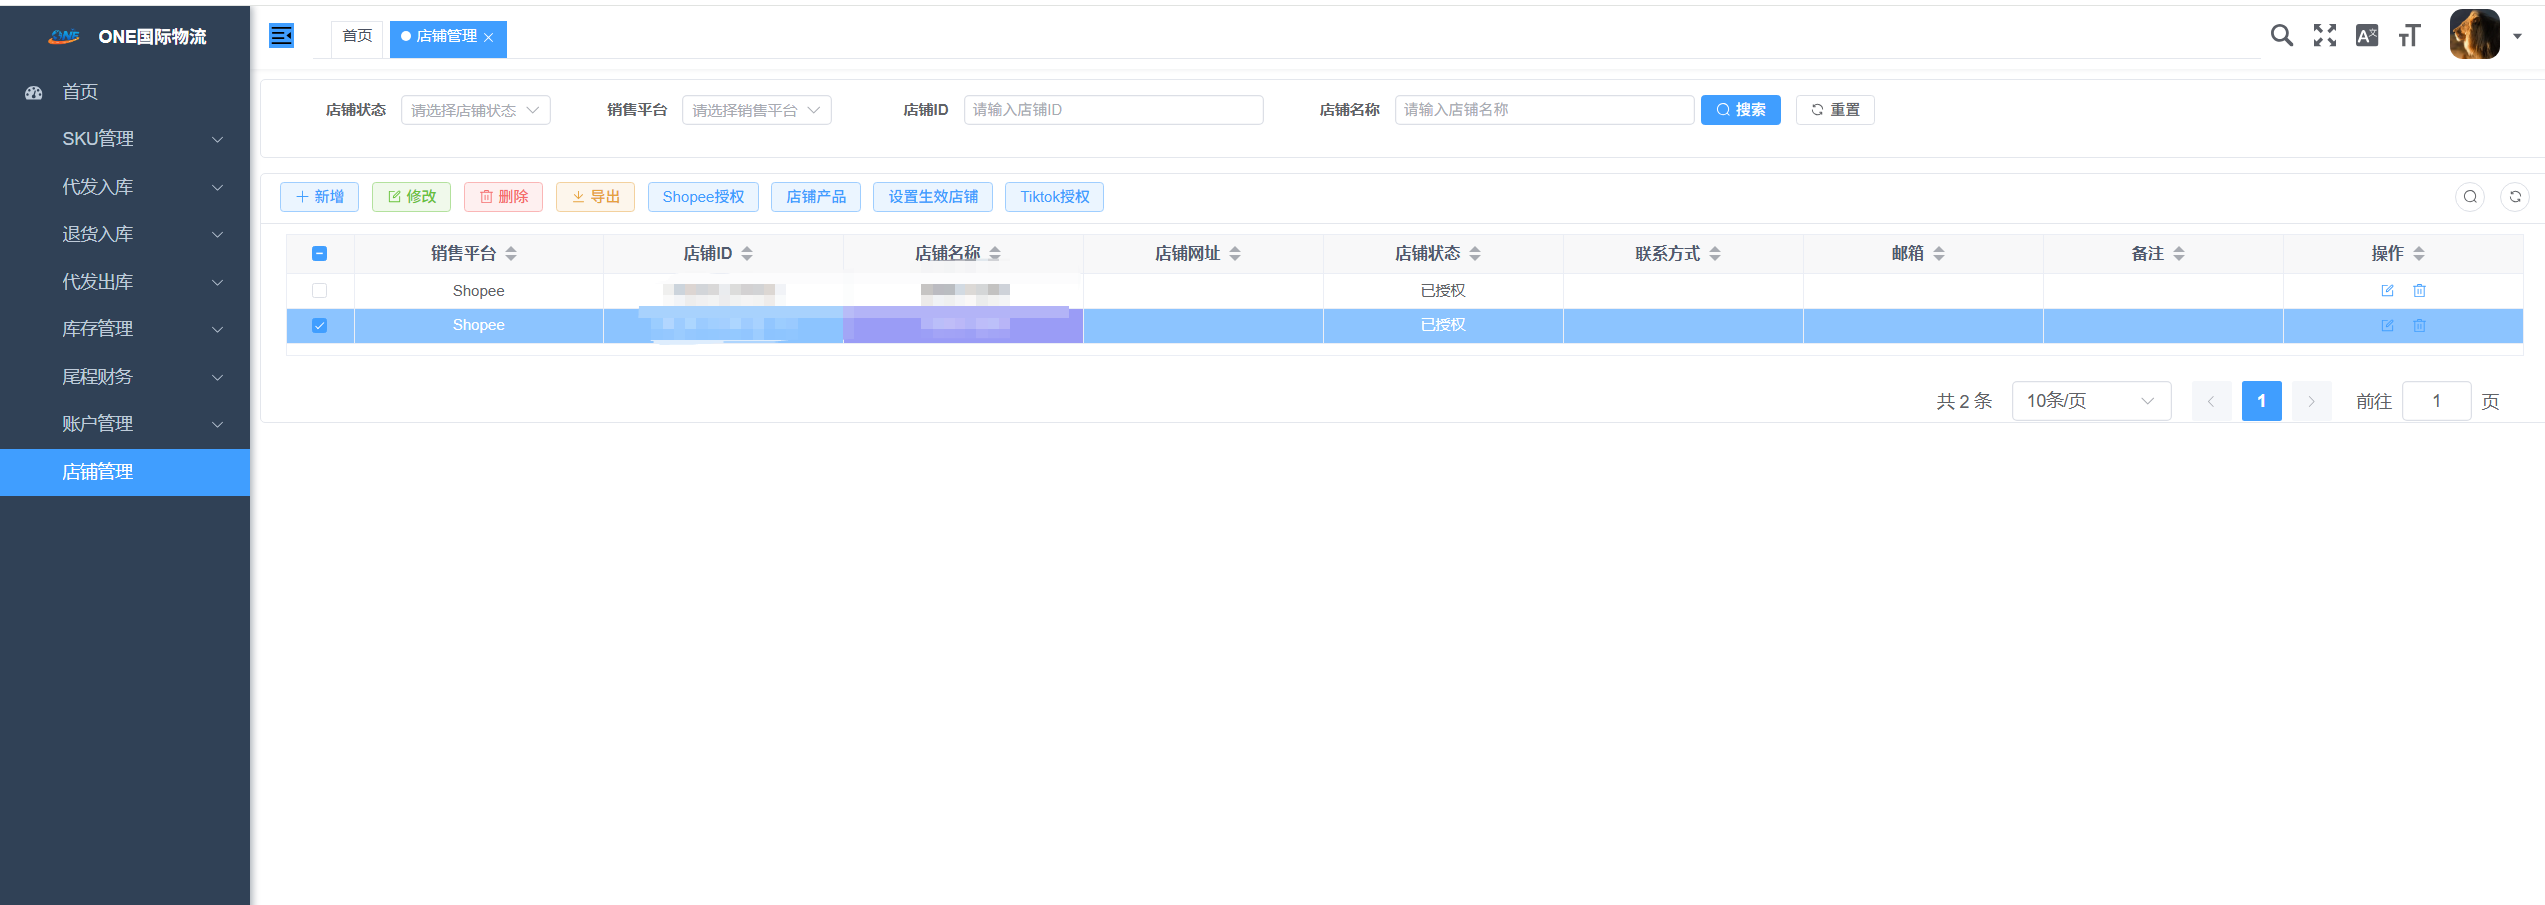Screen dimensions: 2545x905
Task: Open the global search magnifier in the header
Action: click(2281, 35)
